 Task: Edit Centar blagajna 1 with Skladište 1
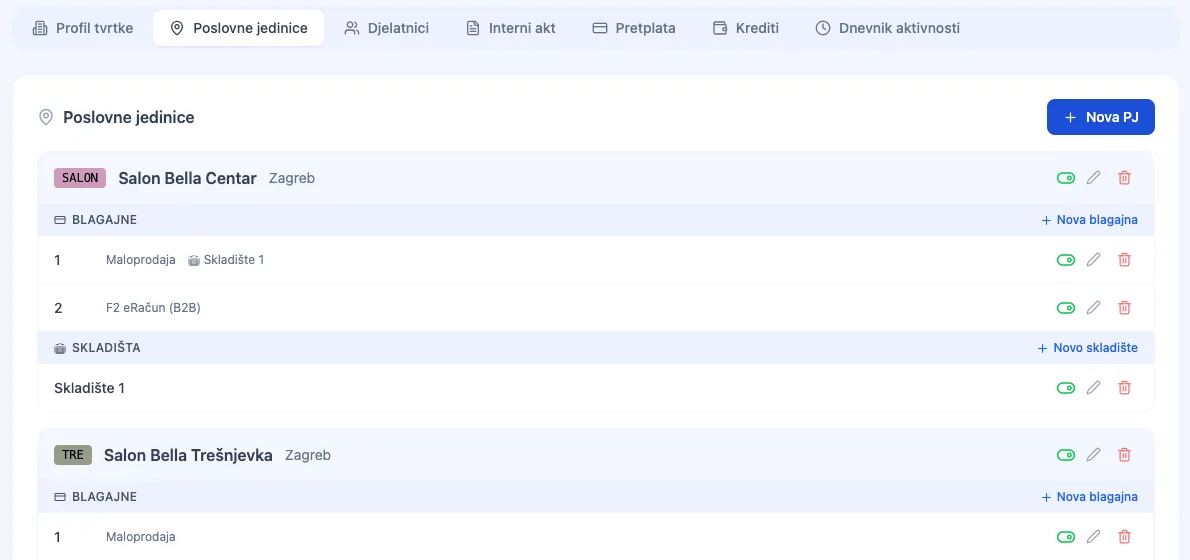pos(1093,260)
